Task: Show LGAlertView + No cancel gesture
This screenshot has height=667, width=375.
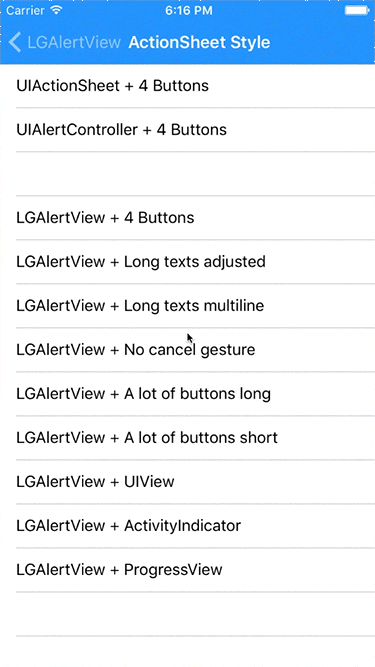Action: click(188, 350)
